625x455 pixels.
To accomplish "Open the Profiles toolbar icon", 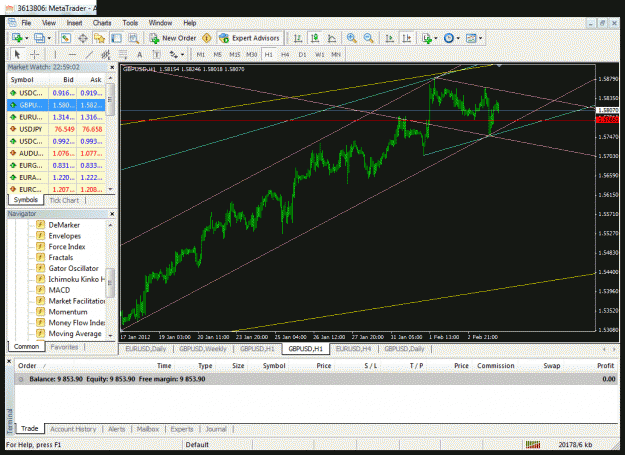I will tap(39, 38).
